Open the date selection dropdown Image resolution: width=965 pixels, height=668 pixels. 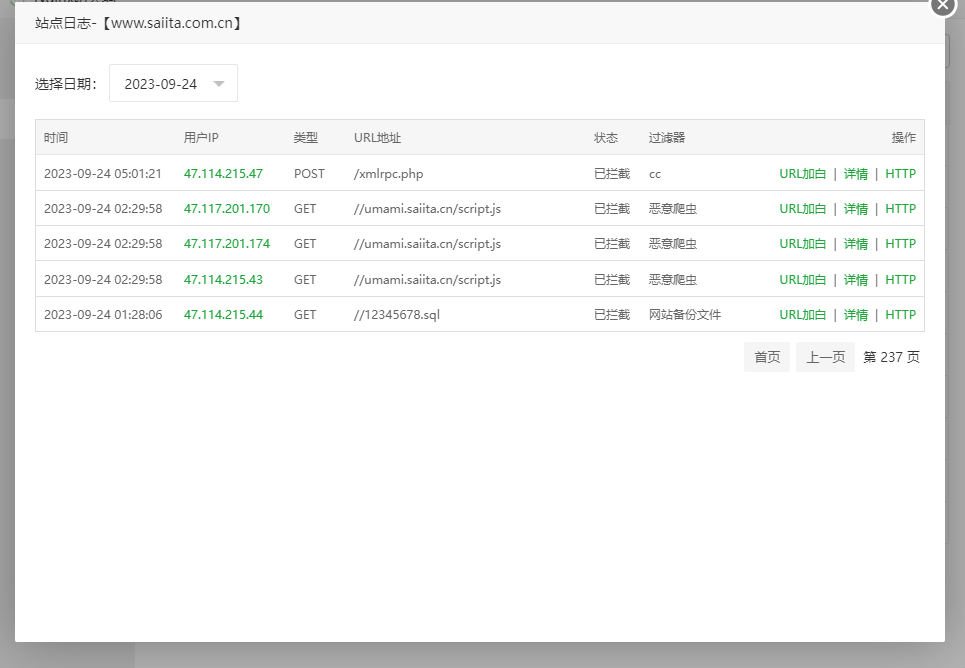tap(173, 84)
